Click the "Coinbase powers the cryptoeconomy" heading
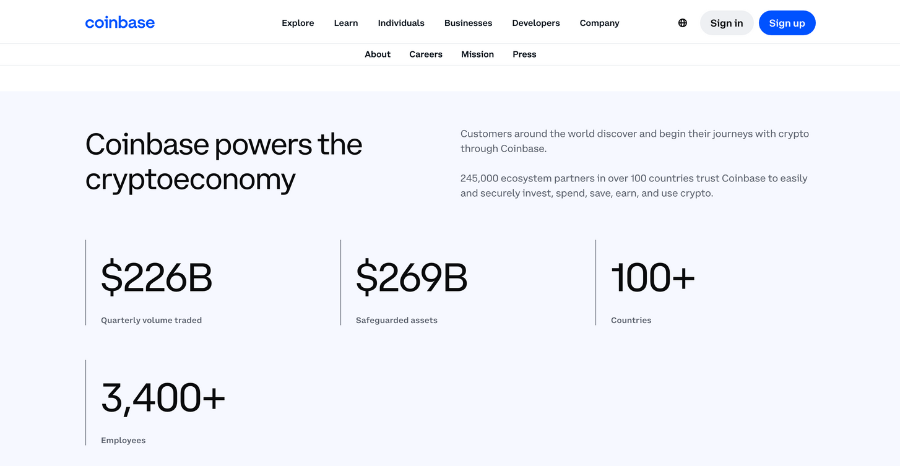The width and height of the screenshot is (900, 466). pyautogui.click(x=224, y=162)
